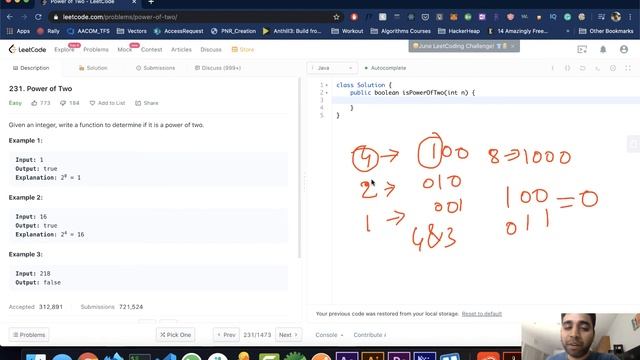
Task: Open the 14 Amazingly Free bookmark
Action: click(518, 31)
